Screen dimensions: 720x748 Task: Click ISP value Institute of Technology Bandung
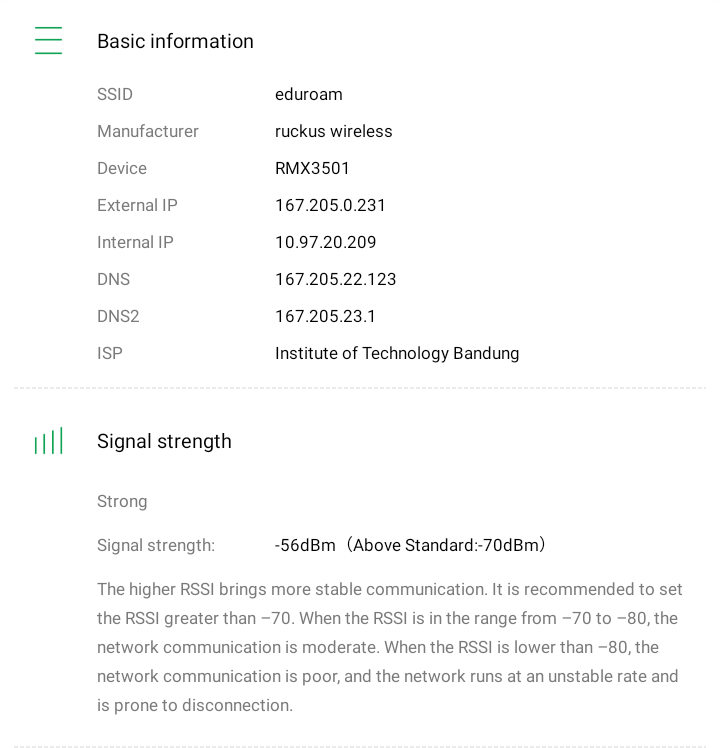pyautogui.click(x=397, y=353)
